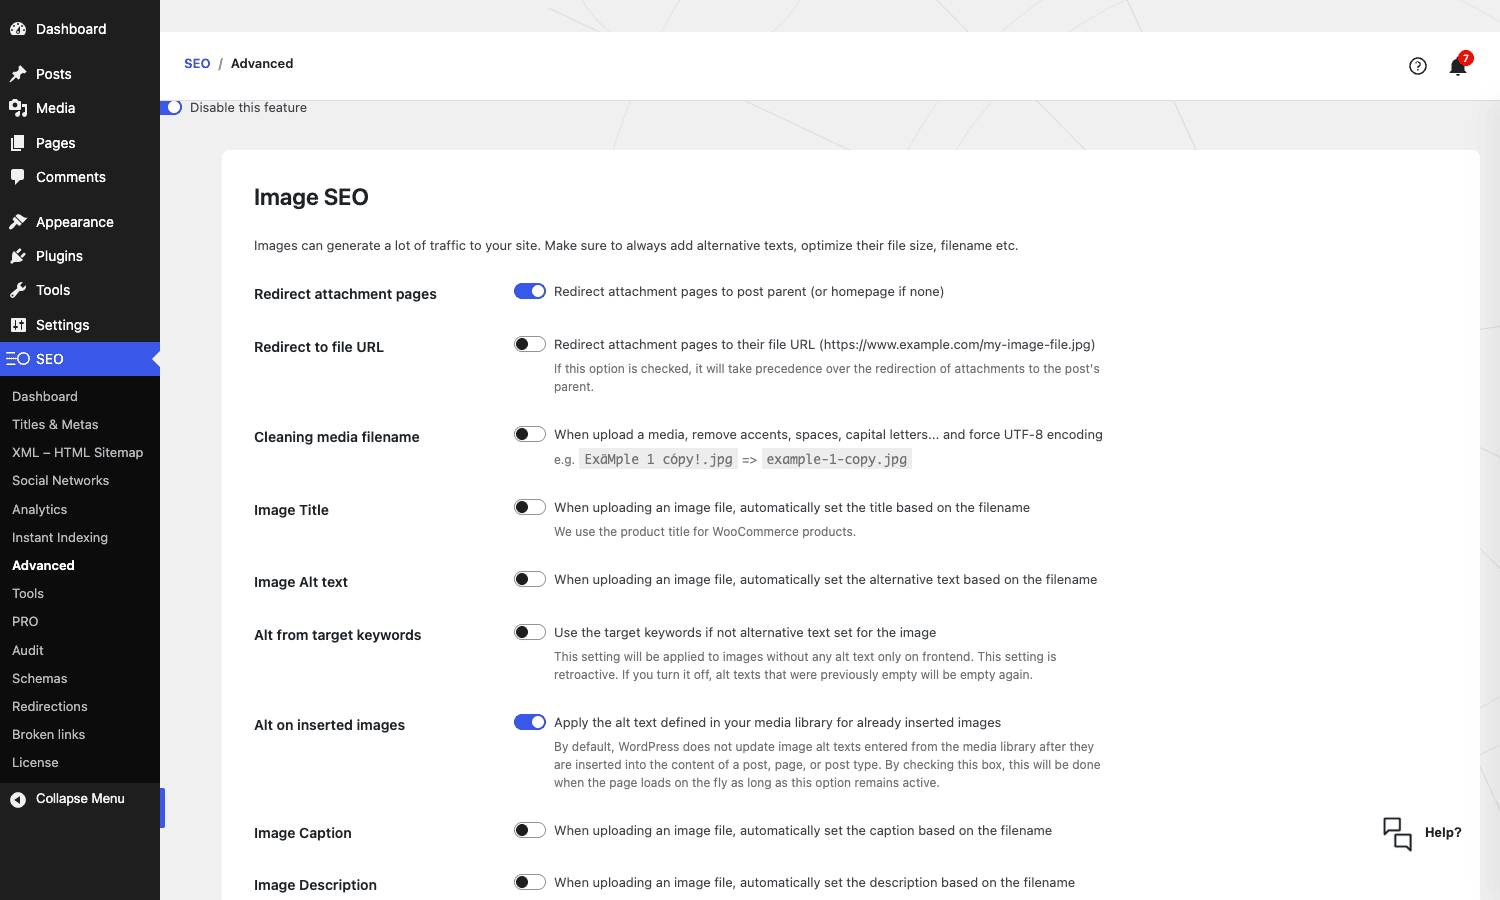Toggle the Disable this feature switch
The height and width of the screenshot is (900, 1500).
[x=171, y=107]
